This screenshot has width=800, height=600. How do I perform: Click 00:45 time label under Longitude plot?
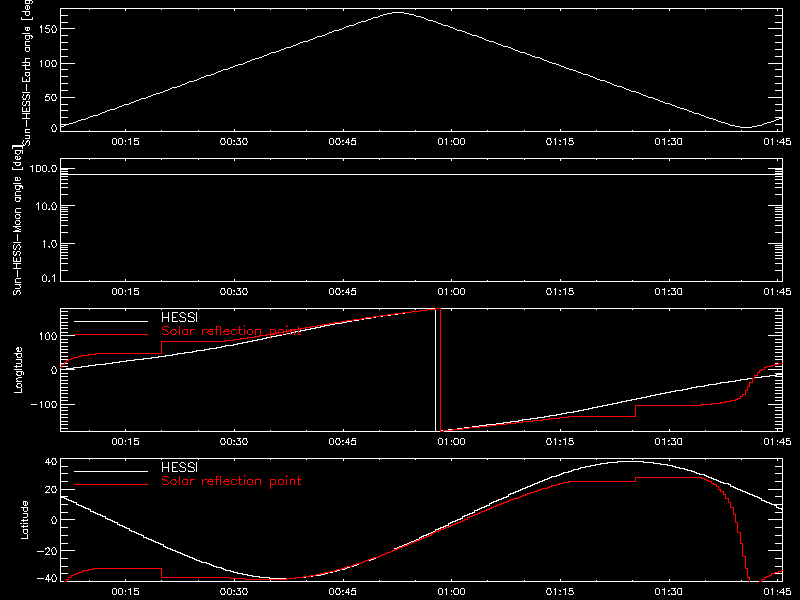pos(343,442)
